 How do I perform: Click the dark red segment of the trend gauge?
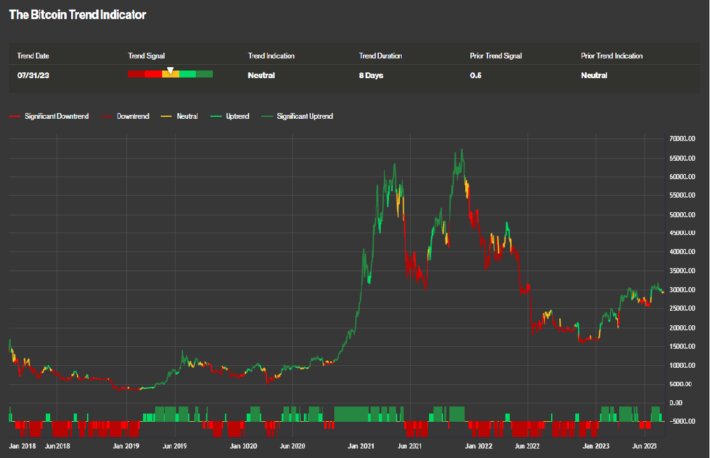[136, 74]
